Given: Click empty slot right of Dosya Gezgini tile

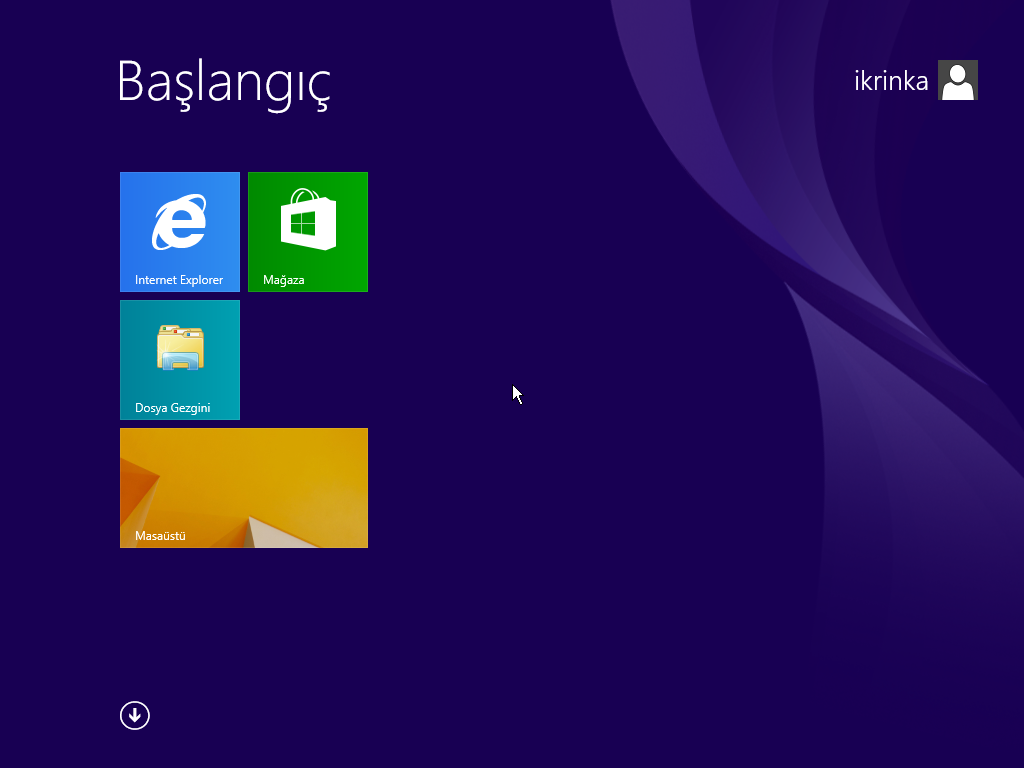Looking at the screenshot, I should pos(308,360).
